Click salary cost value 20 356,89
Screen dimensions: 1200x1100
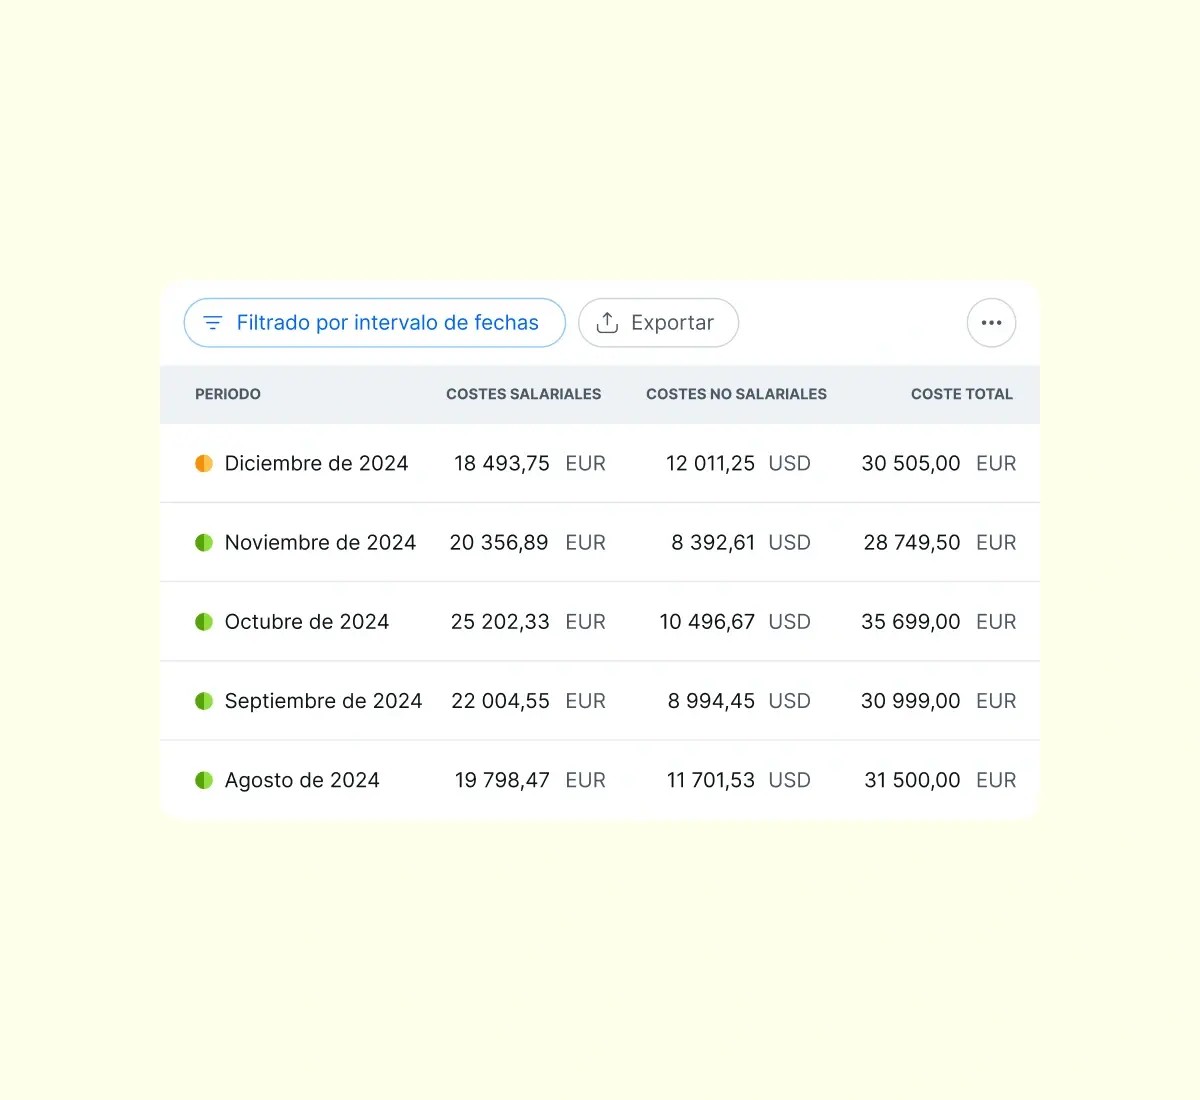pyautogui.click(x=499, y=542)
